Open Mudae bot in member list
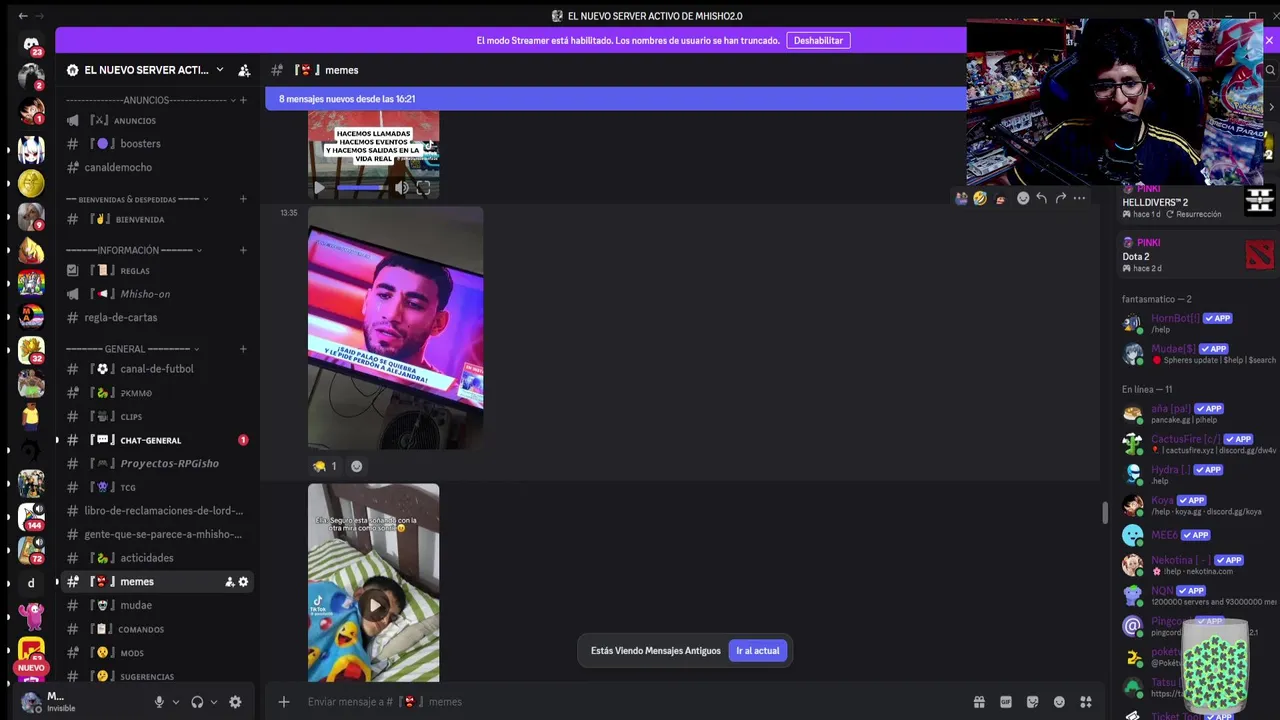Screen dimensions: 1280x720 1198,354
